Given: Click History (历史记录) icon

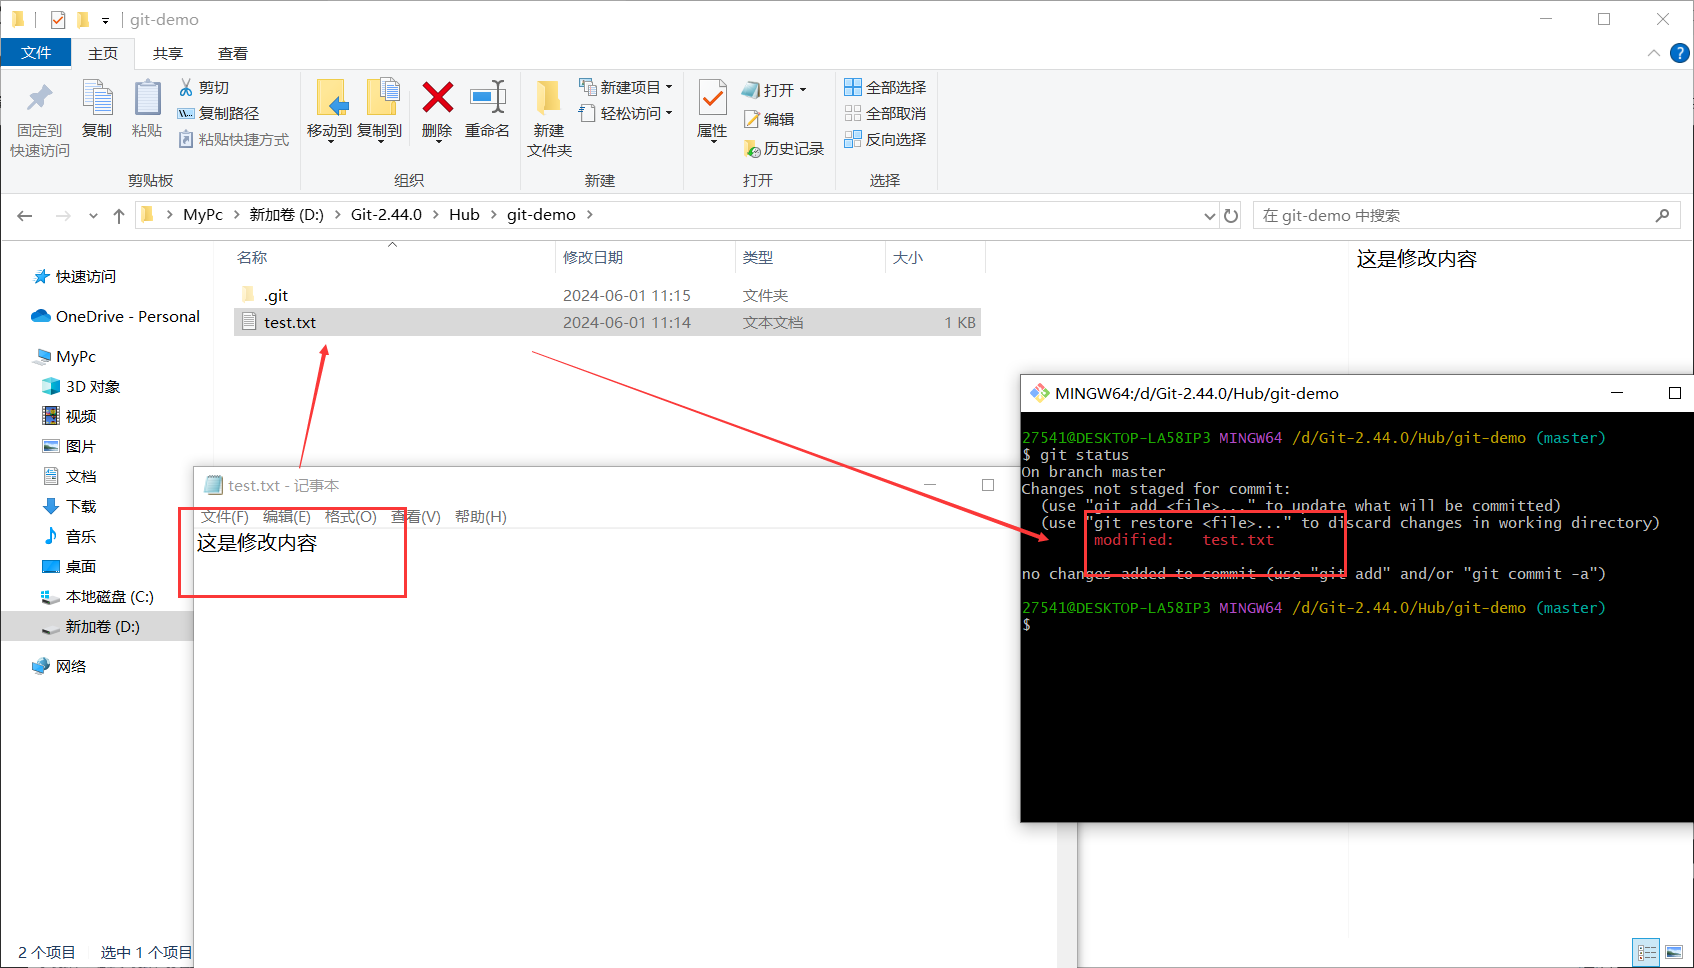Looking at the screenshot, I should pyautogui.click(x=752, y=149).
